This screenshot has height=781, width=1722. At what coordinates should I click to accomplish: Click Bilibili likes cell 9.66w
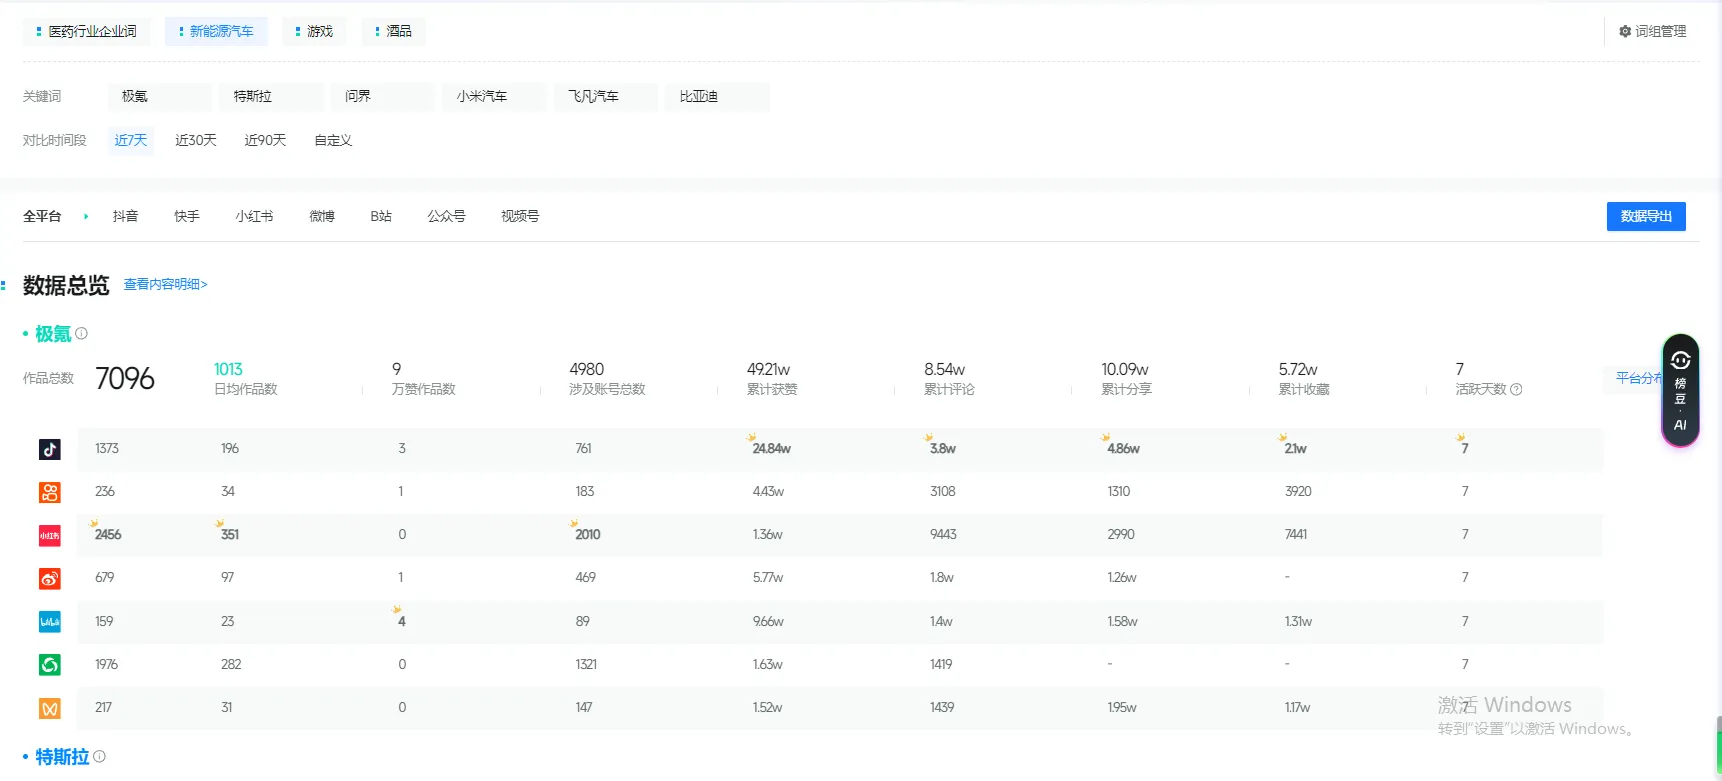(768, 622)
